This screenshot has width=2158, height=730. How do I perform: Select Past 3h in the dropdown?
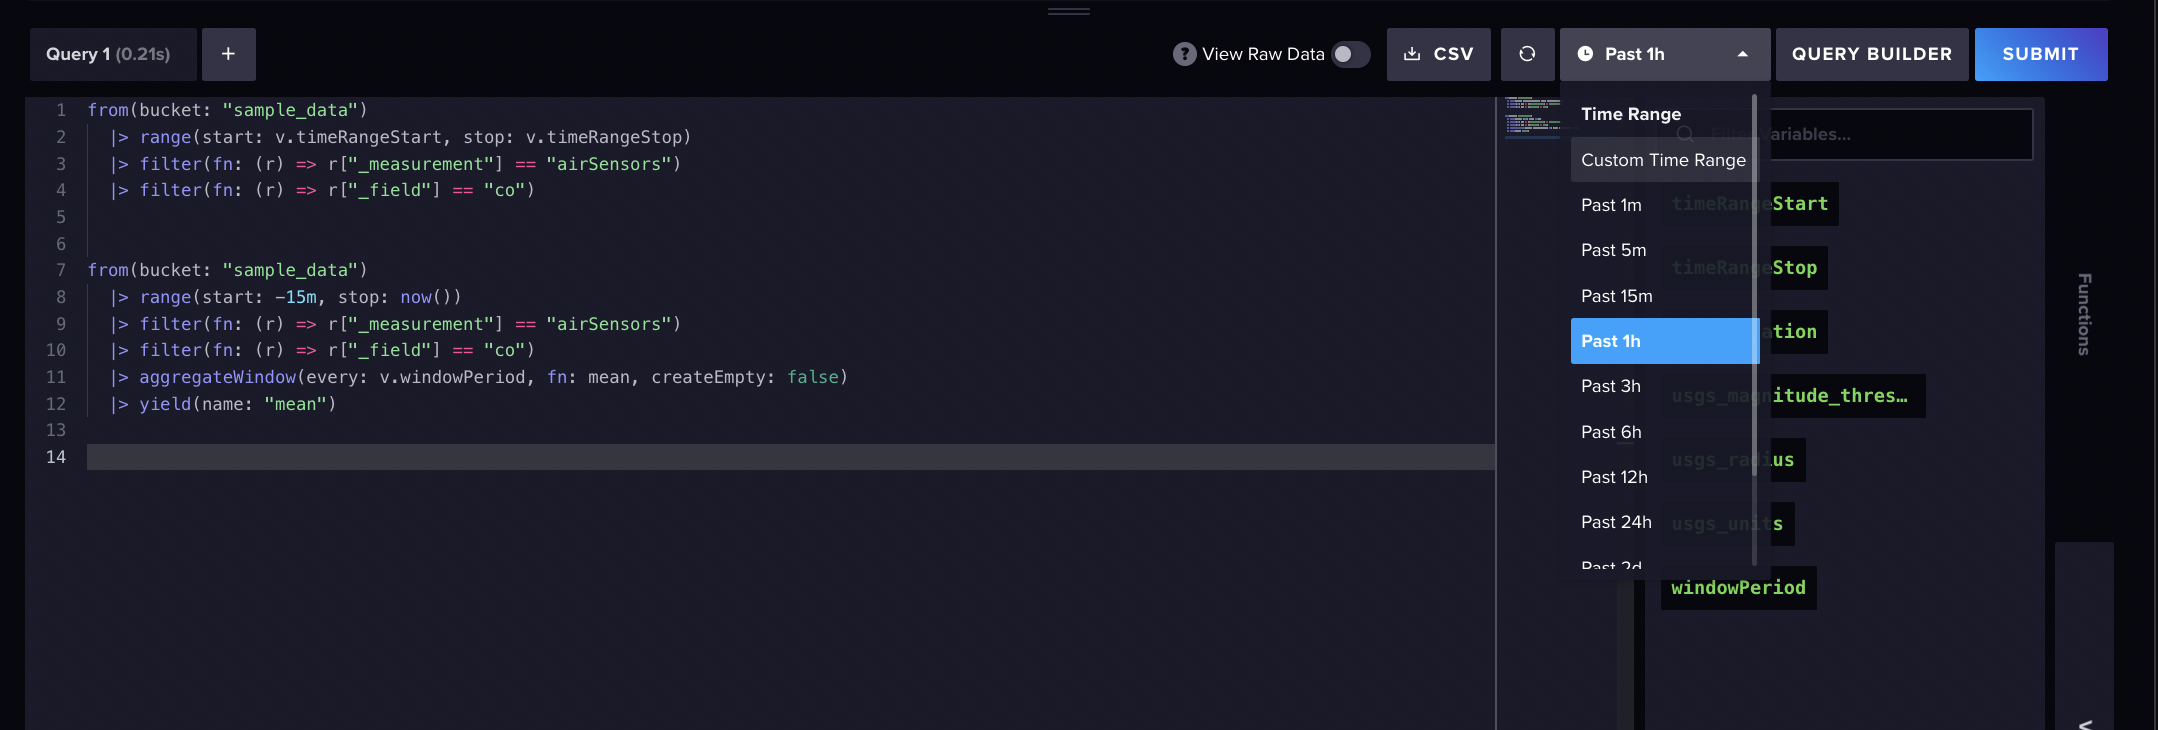tap(1611, 386)
